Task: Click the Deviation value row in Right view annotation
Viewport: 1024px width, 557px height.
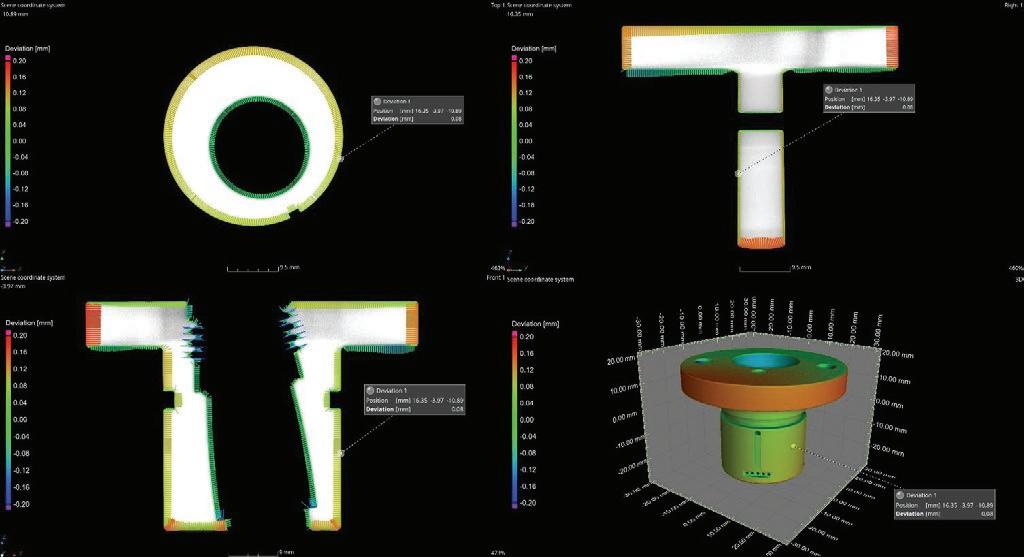Action: pos(869,107)
